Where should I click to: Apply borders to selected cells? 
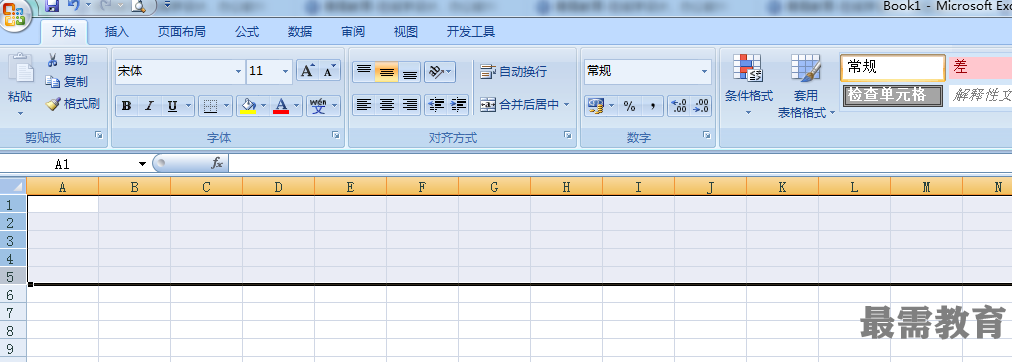pyautogui.click(x=210, y=106)
